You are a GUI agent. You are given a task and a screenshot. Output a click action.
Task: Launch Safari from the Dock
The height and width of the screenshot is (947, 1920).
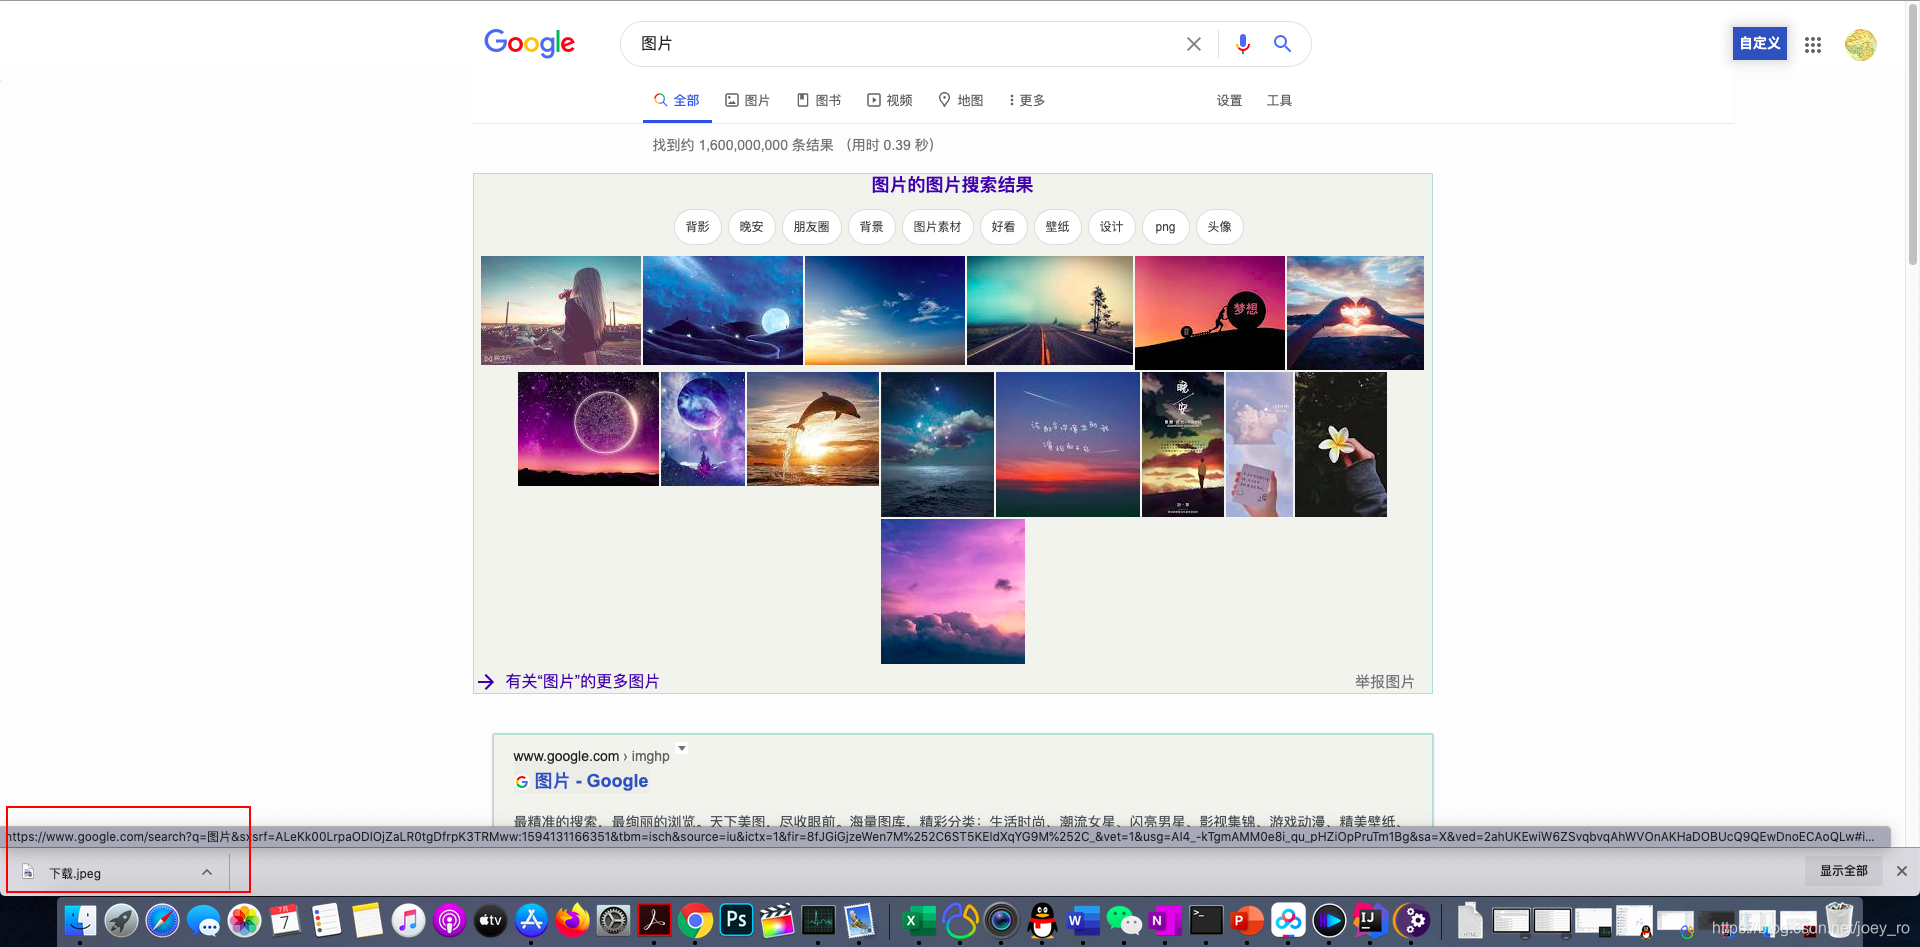[x=163, y=921]
